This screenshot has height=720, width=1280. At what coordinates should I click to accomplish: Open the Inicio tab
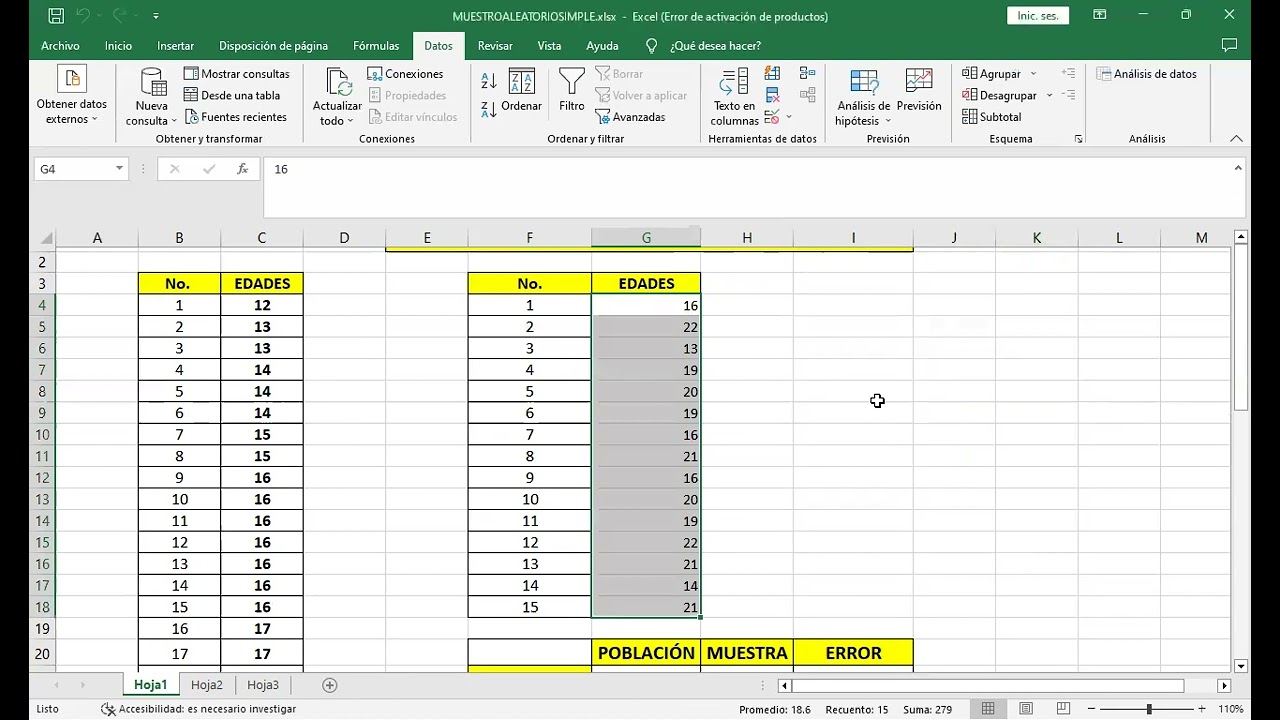tap(118, 46)
